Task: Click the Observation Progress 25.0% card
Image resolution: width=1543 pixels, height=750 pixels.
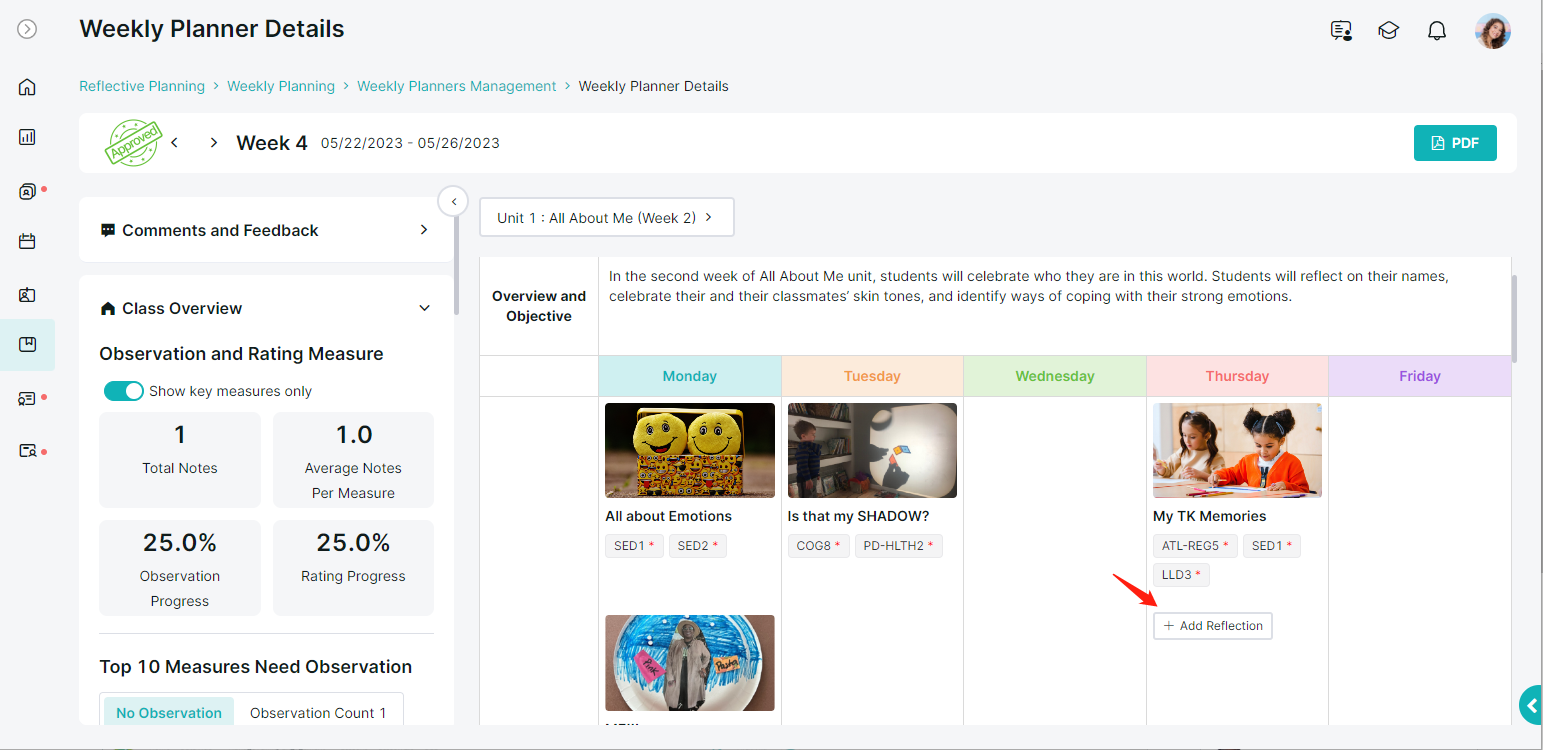Action: click(180, 568)
